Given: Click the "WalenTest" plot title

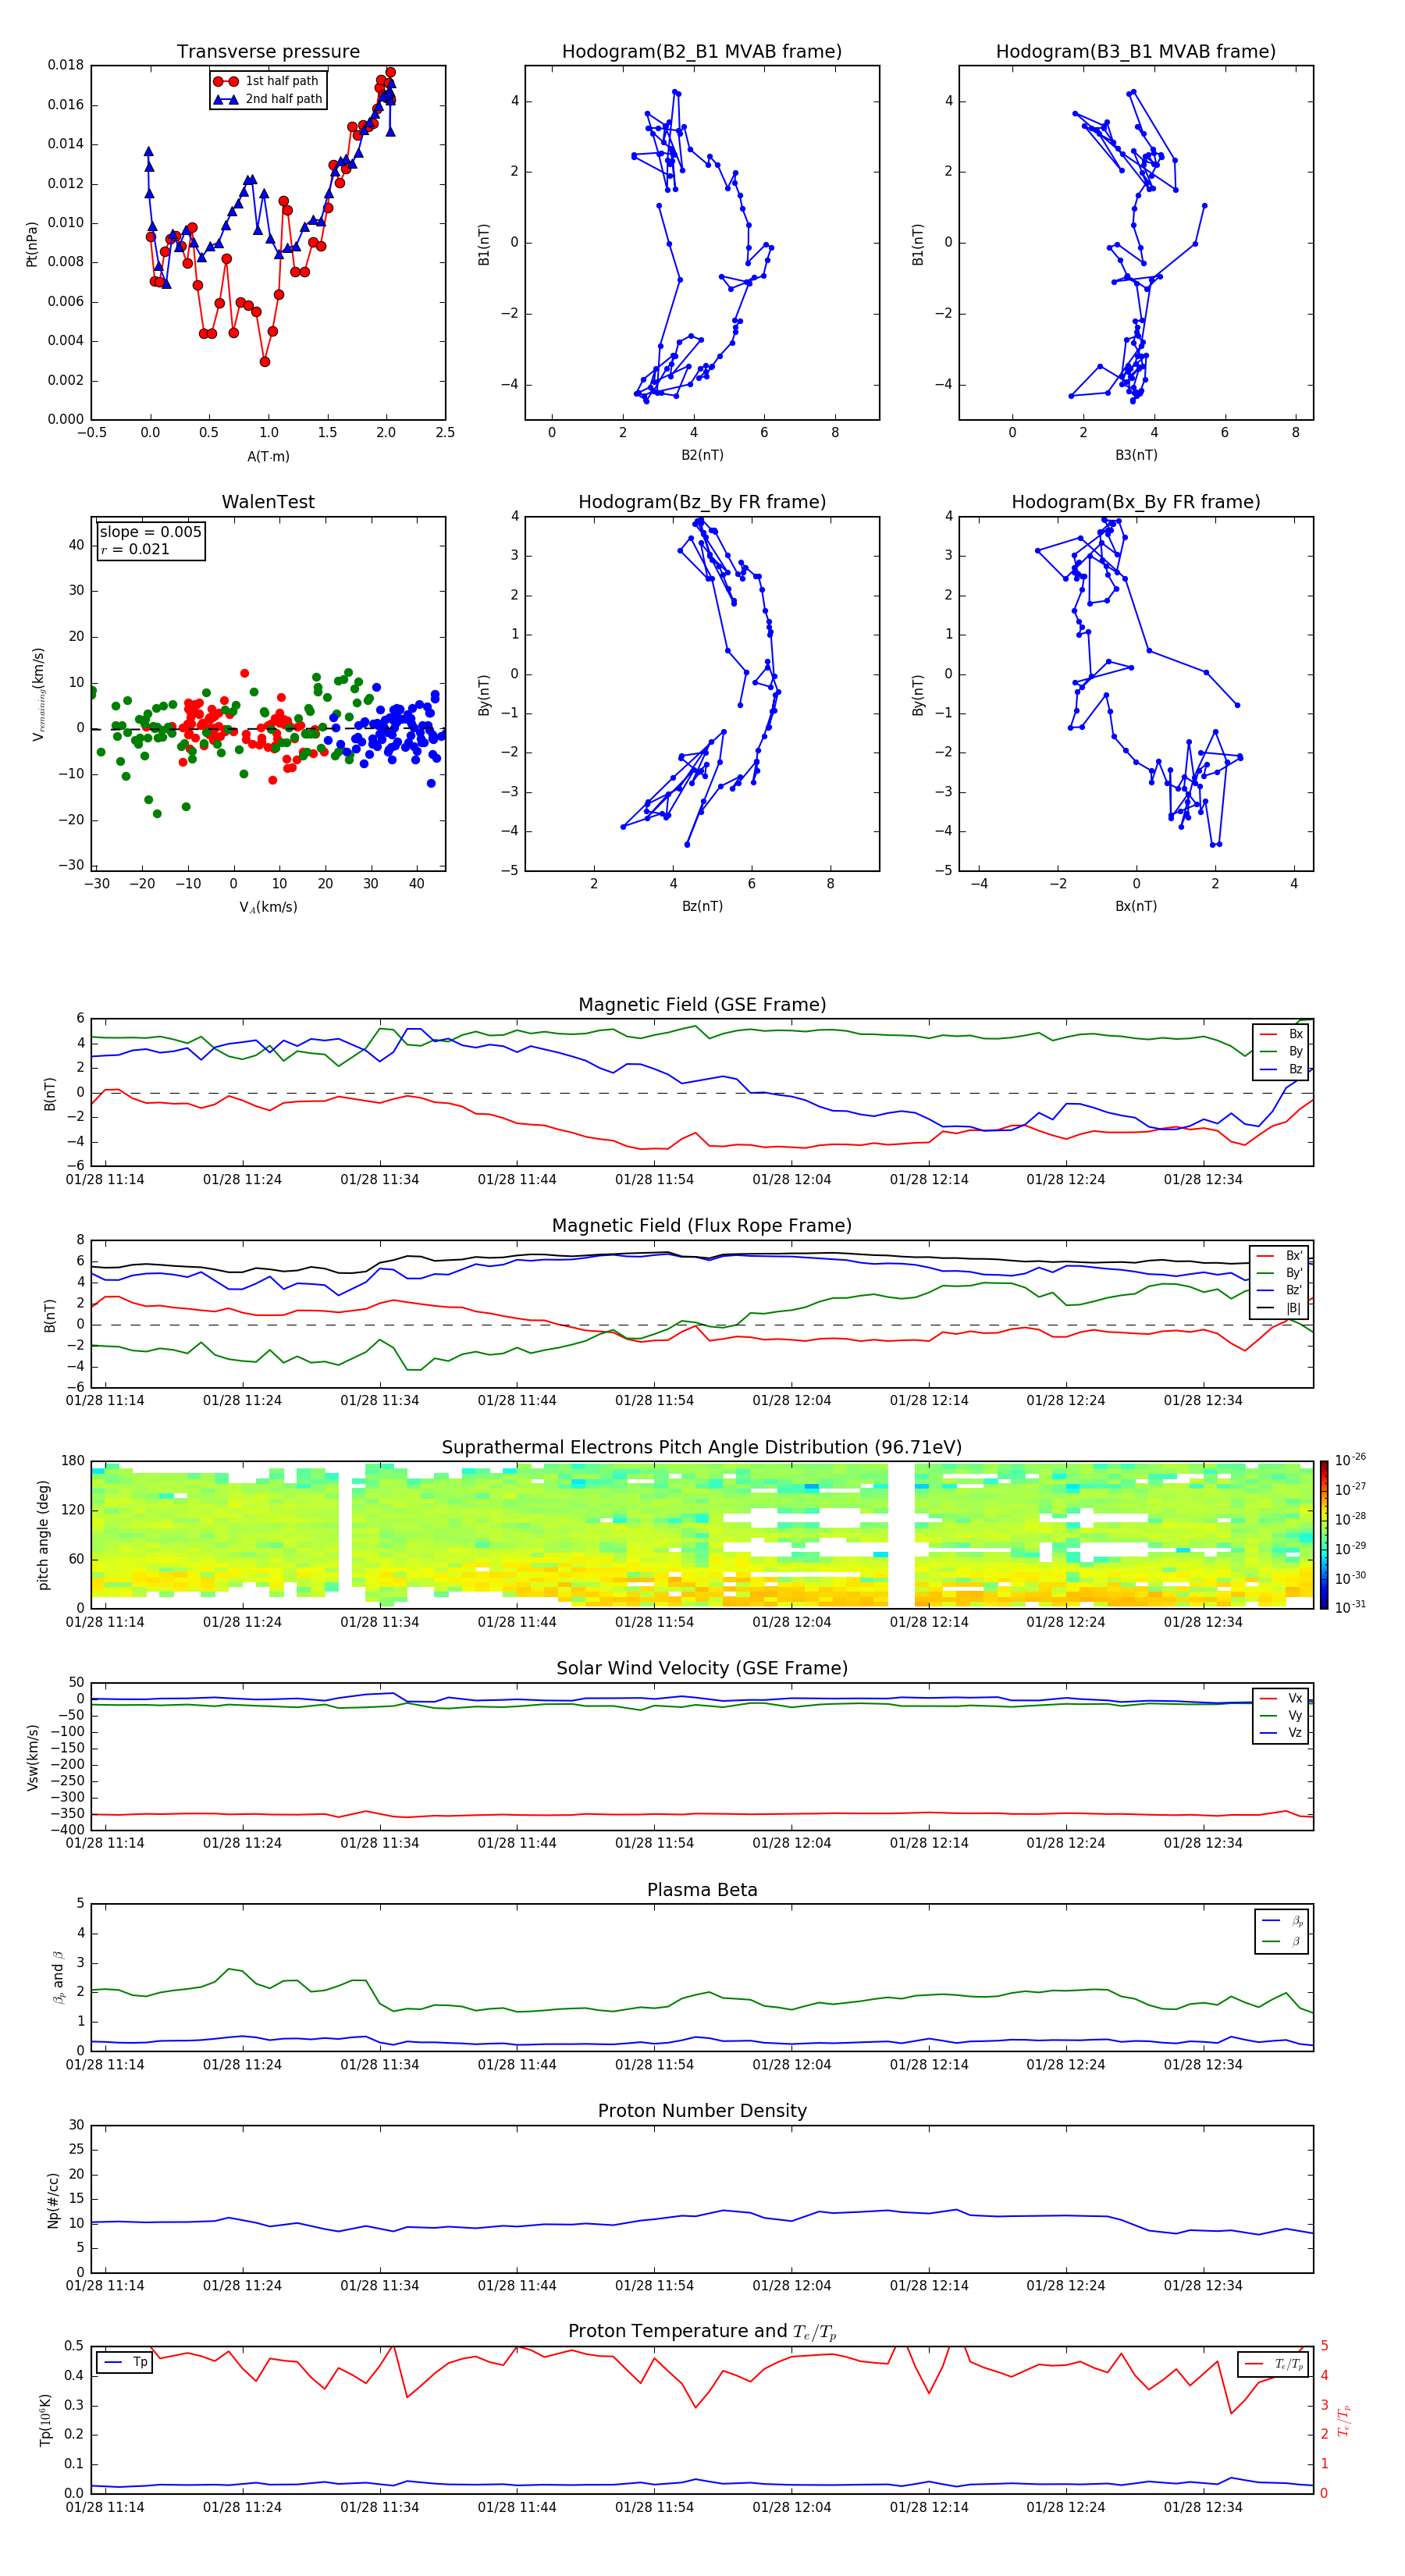Looking at the screenshot, I should 268,502.
